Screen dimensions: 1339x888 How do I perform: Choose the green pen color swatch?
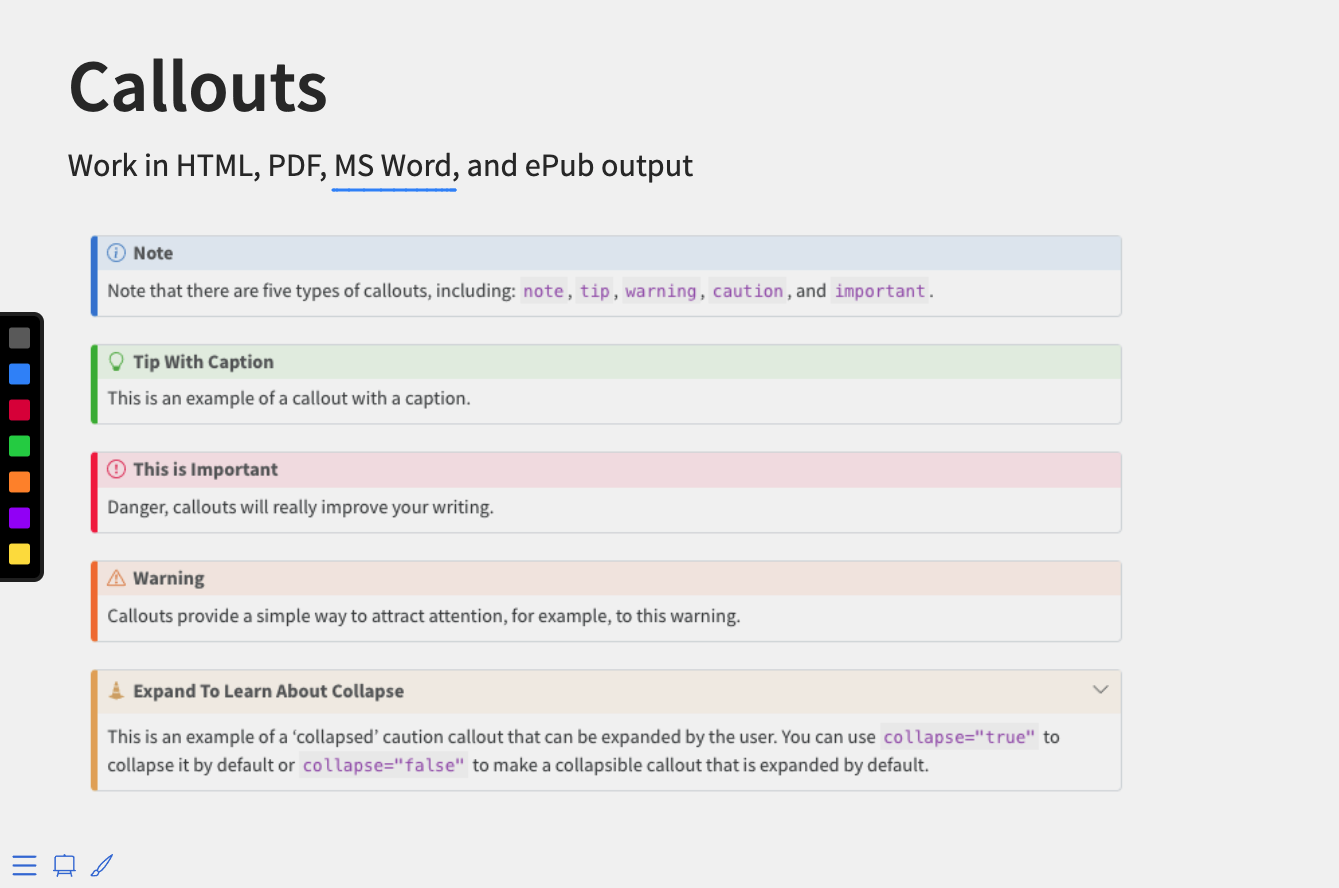(20, 446)
